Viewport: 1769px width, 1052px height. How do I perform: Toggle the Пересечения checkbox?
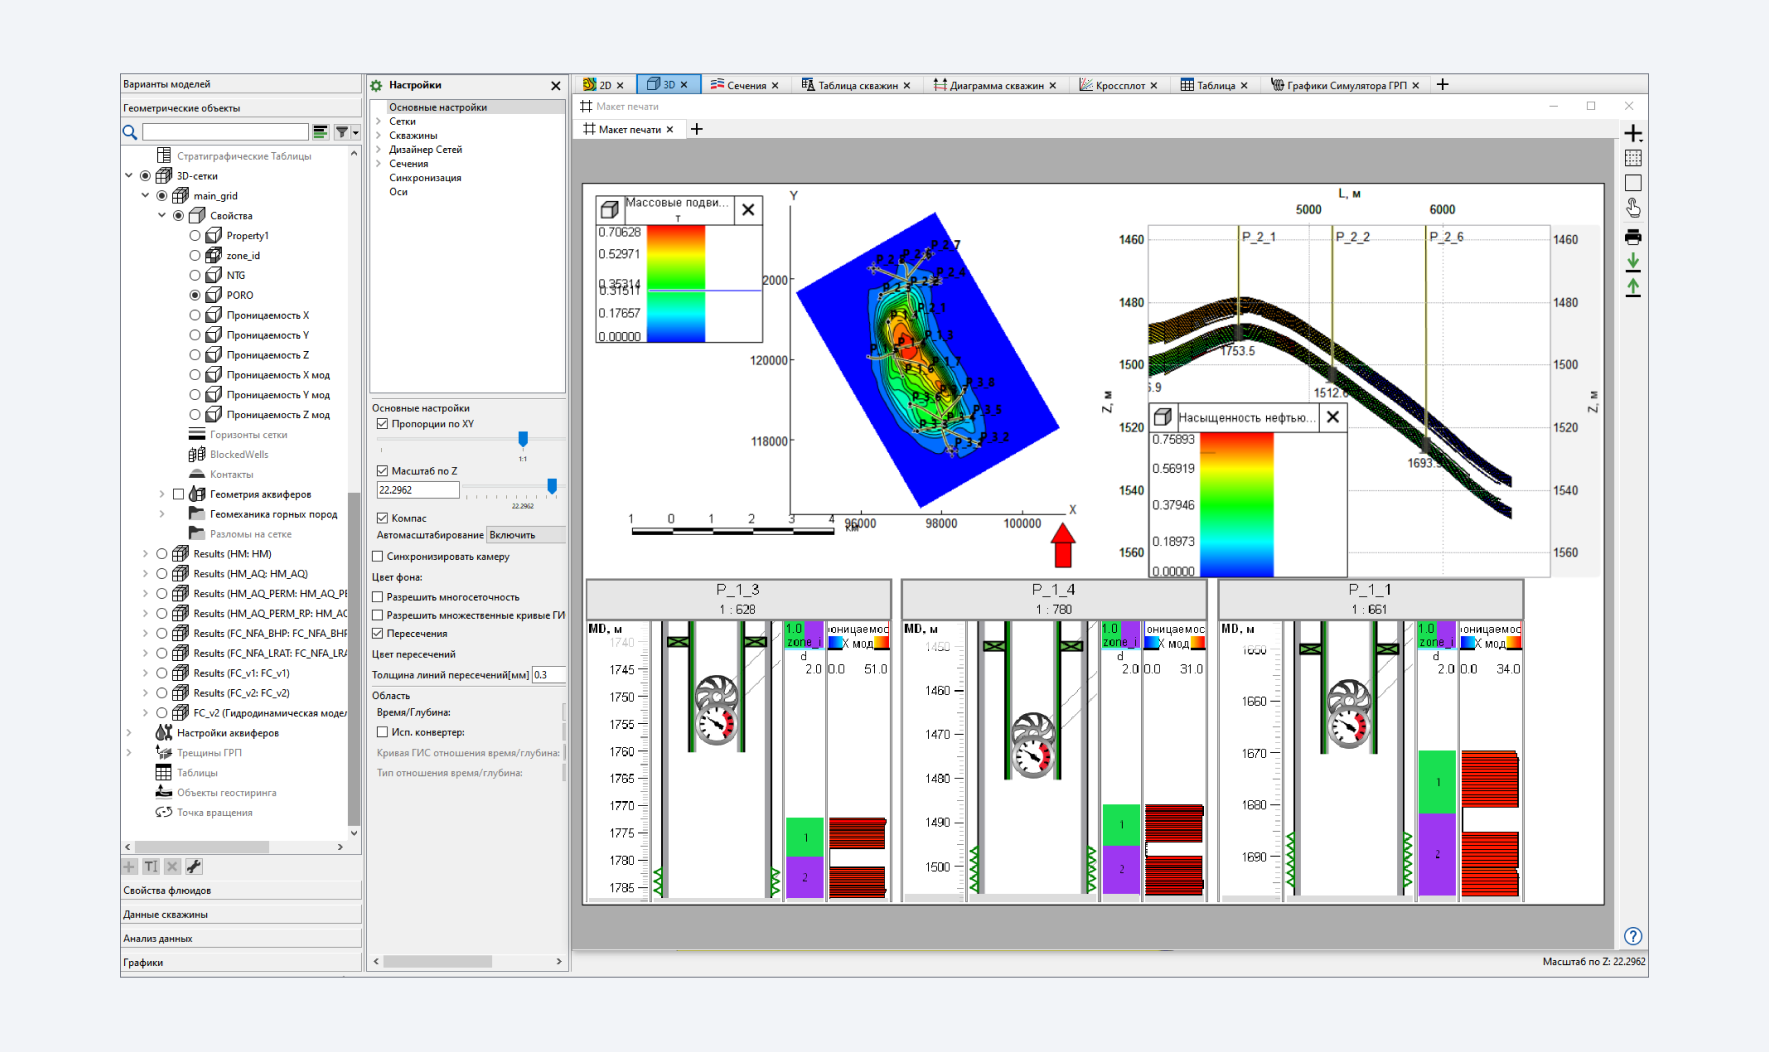(378, 633)
